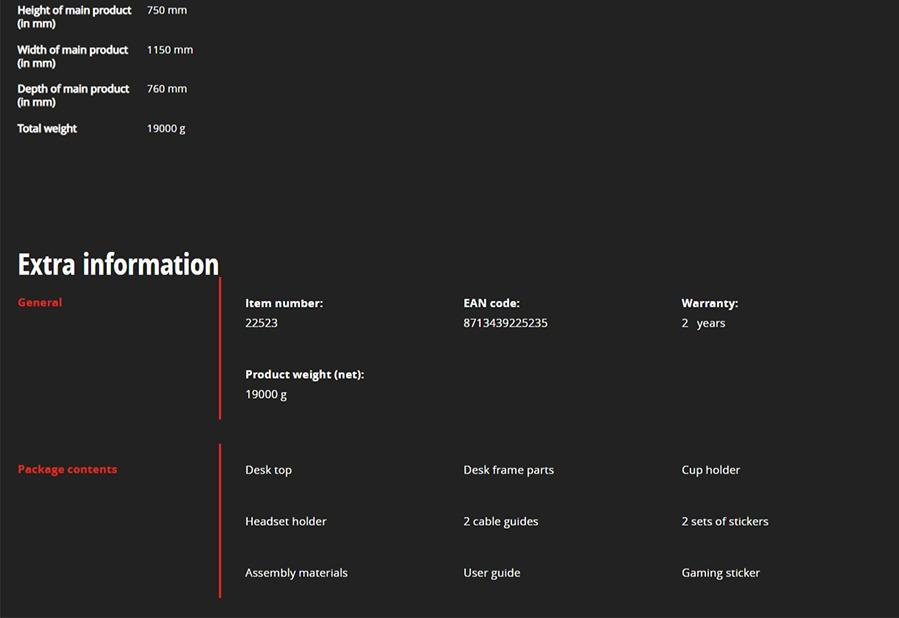
Task: Click the 19000 g net weight value
Action: tap(266, 394)
